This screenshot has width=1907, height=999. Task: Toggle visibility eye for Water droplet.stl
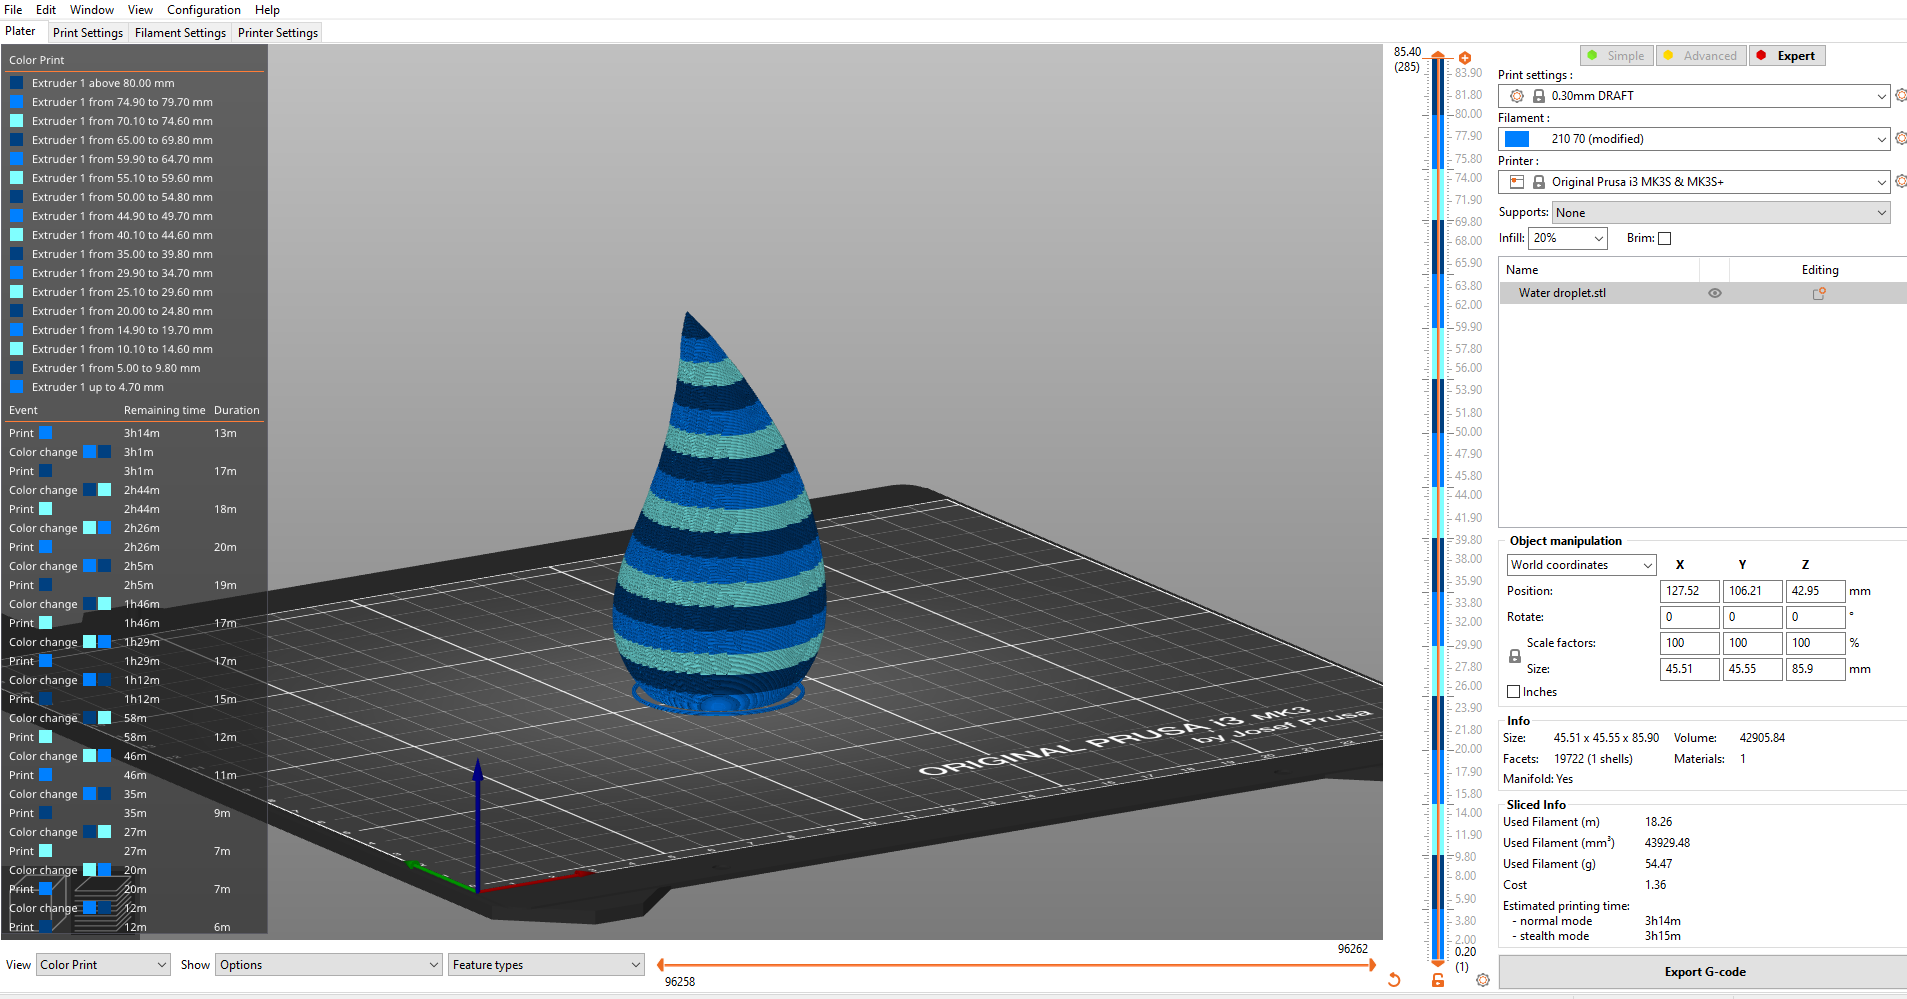[x=1715, y=293]
